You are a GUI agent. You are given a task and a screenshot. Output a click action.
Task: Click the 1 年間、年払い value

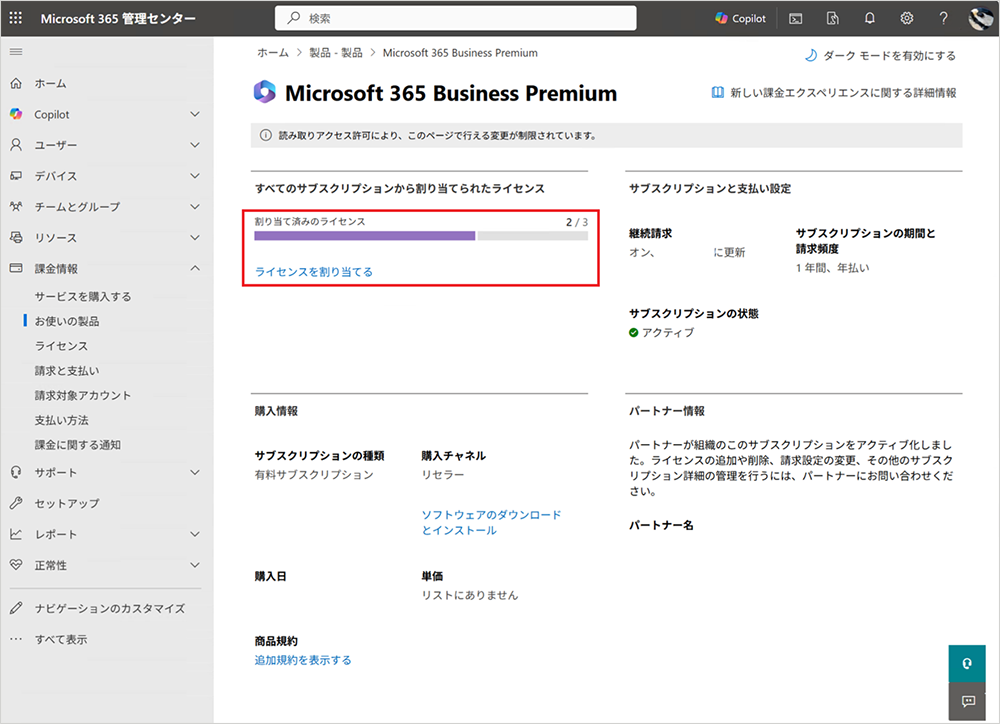pyautogui.click(x=832, y=268)
